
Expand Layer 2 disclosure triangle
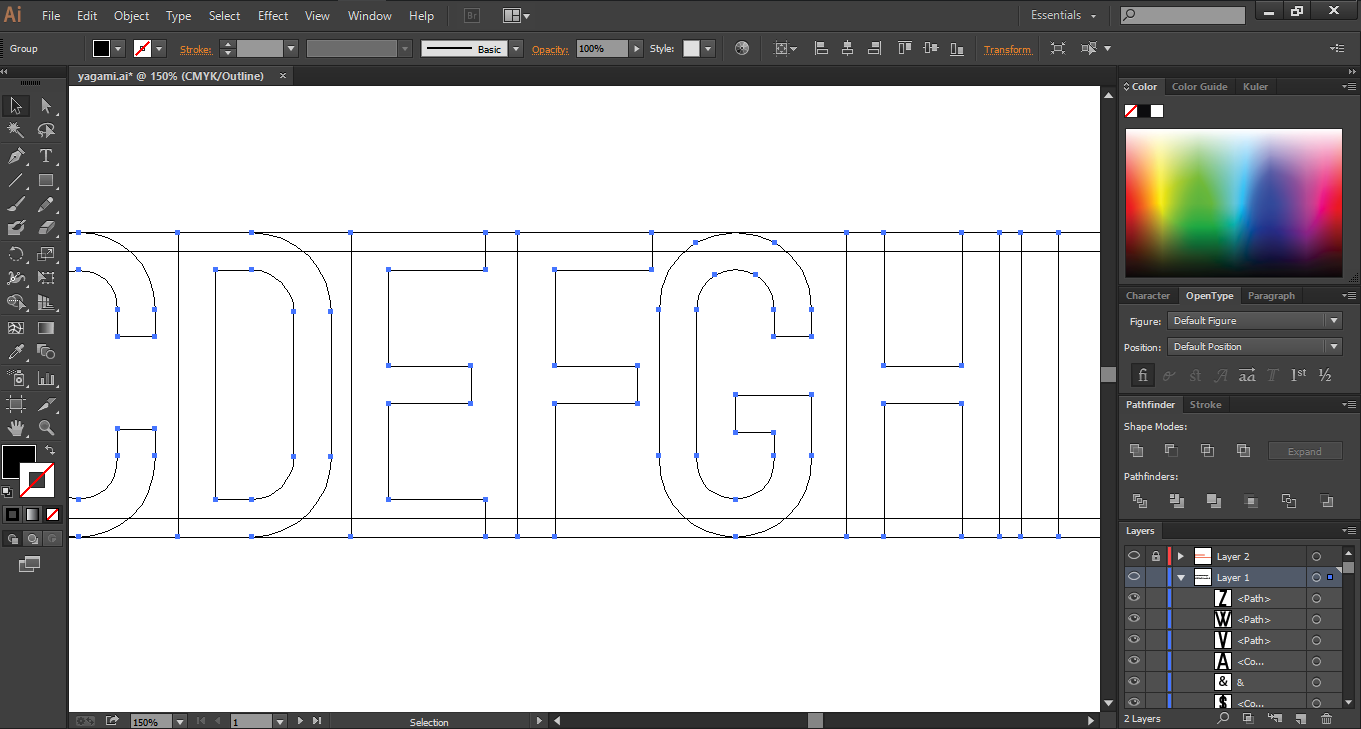[1181, 556]
